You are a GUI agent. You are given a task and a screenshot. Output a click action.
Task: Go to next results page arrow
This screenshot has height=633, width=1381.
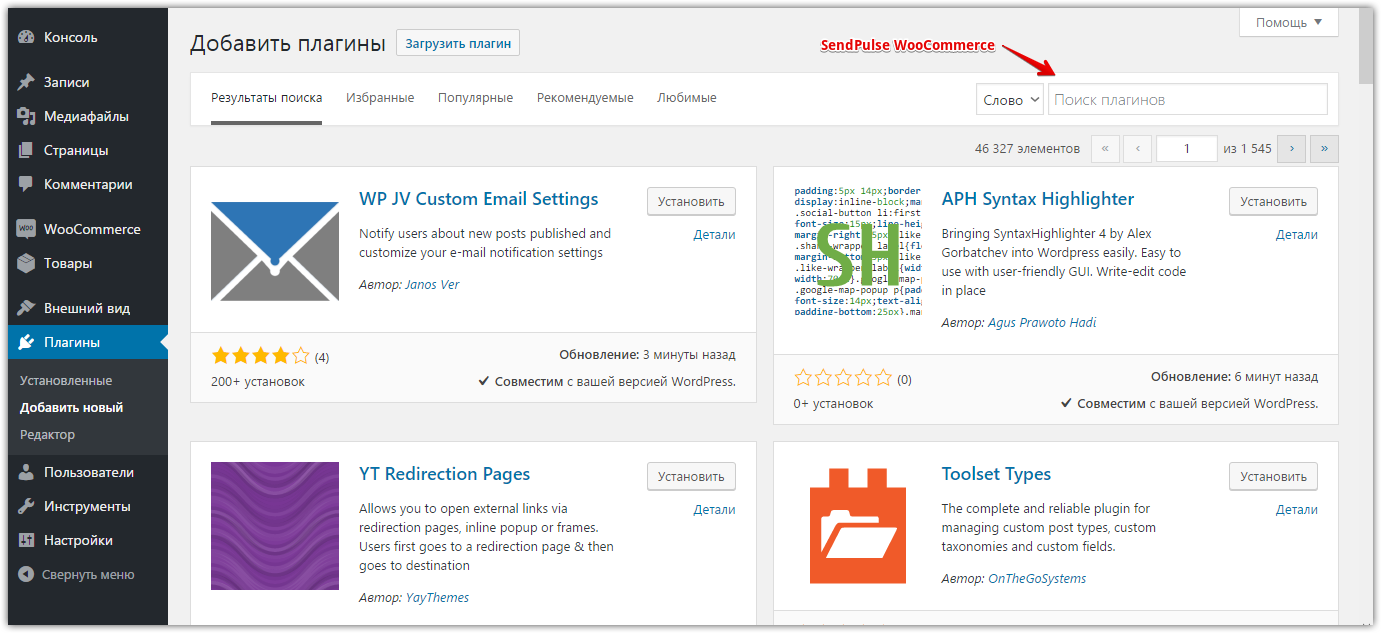click(x=1291, y=149)
